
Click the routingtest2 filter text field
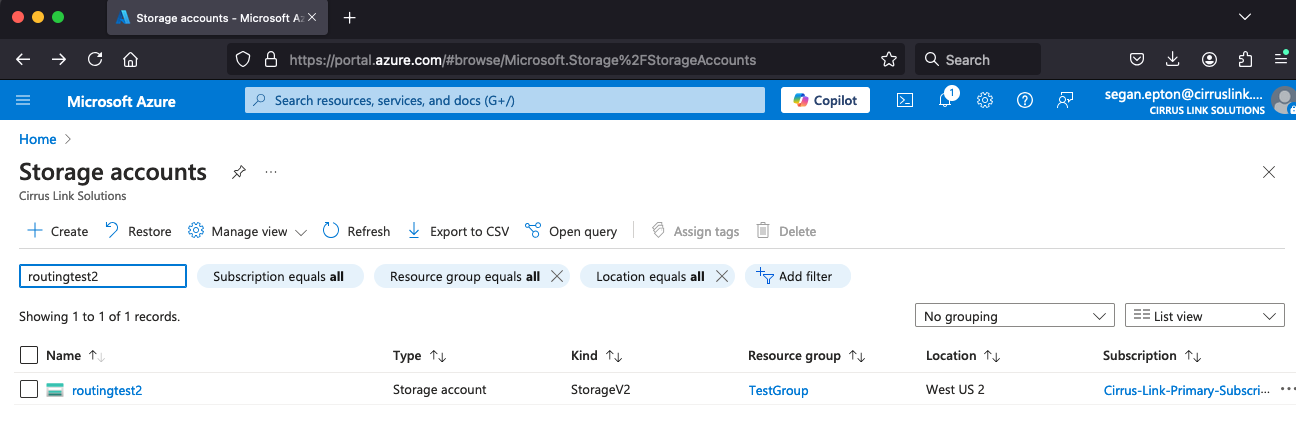click(103, 276)
